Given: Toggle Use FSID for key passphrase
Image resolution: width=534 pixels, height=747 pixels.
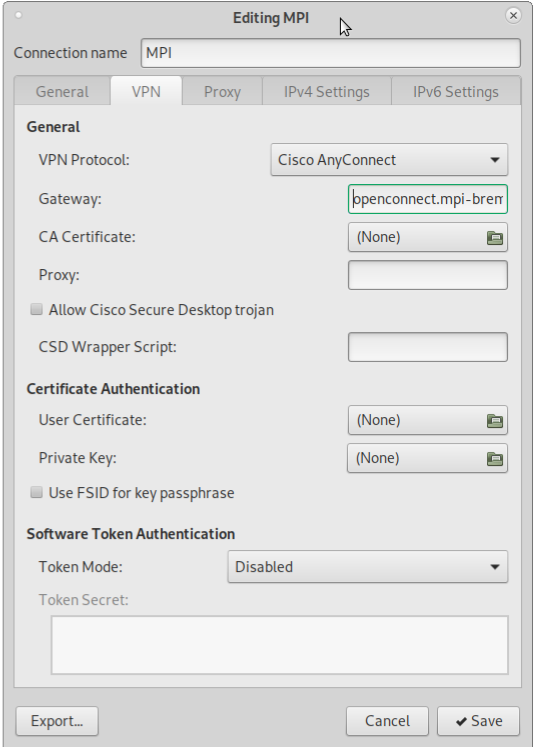Looking at the screenshot, I should 37,492.
